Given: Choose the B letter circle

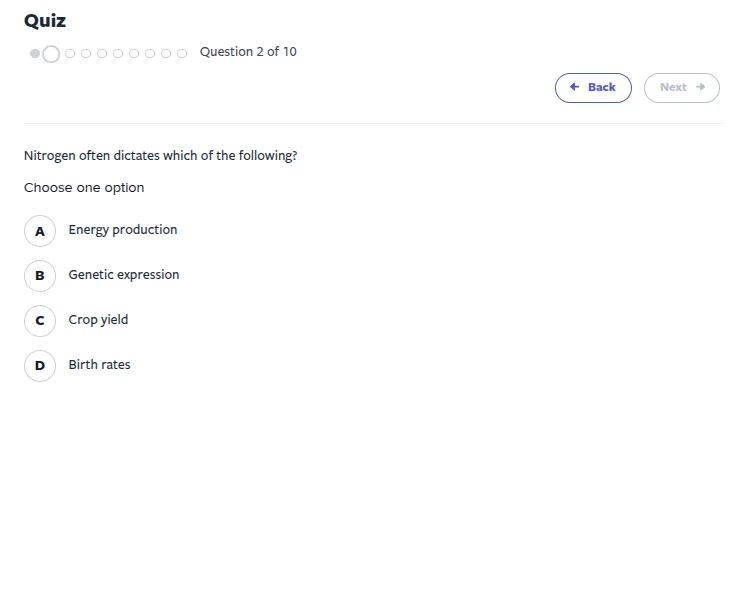Looking at the screenshot, I should click(40, 276).
